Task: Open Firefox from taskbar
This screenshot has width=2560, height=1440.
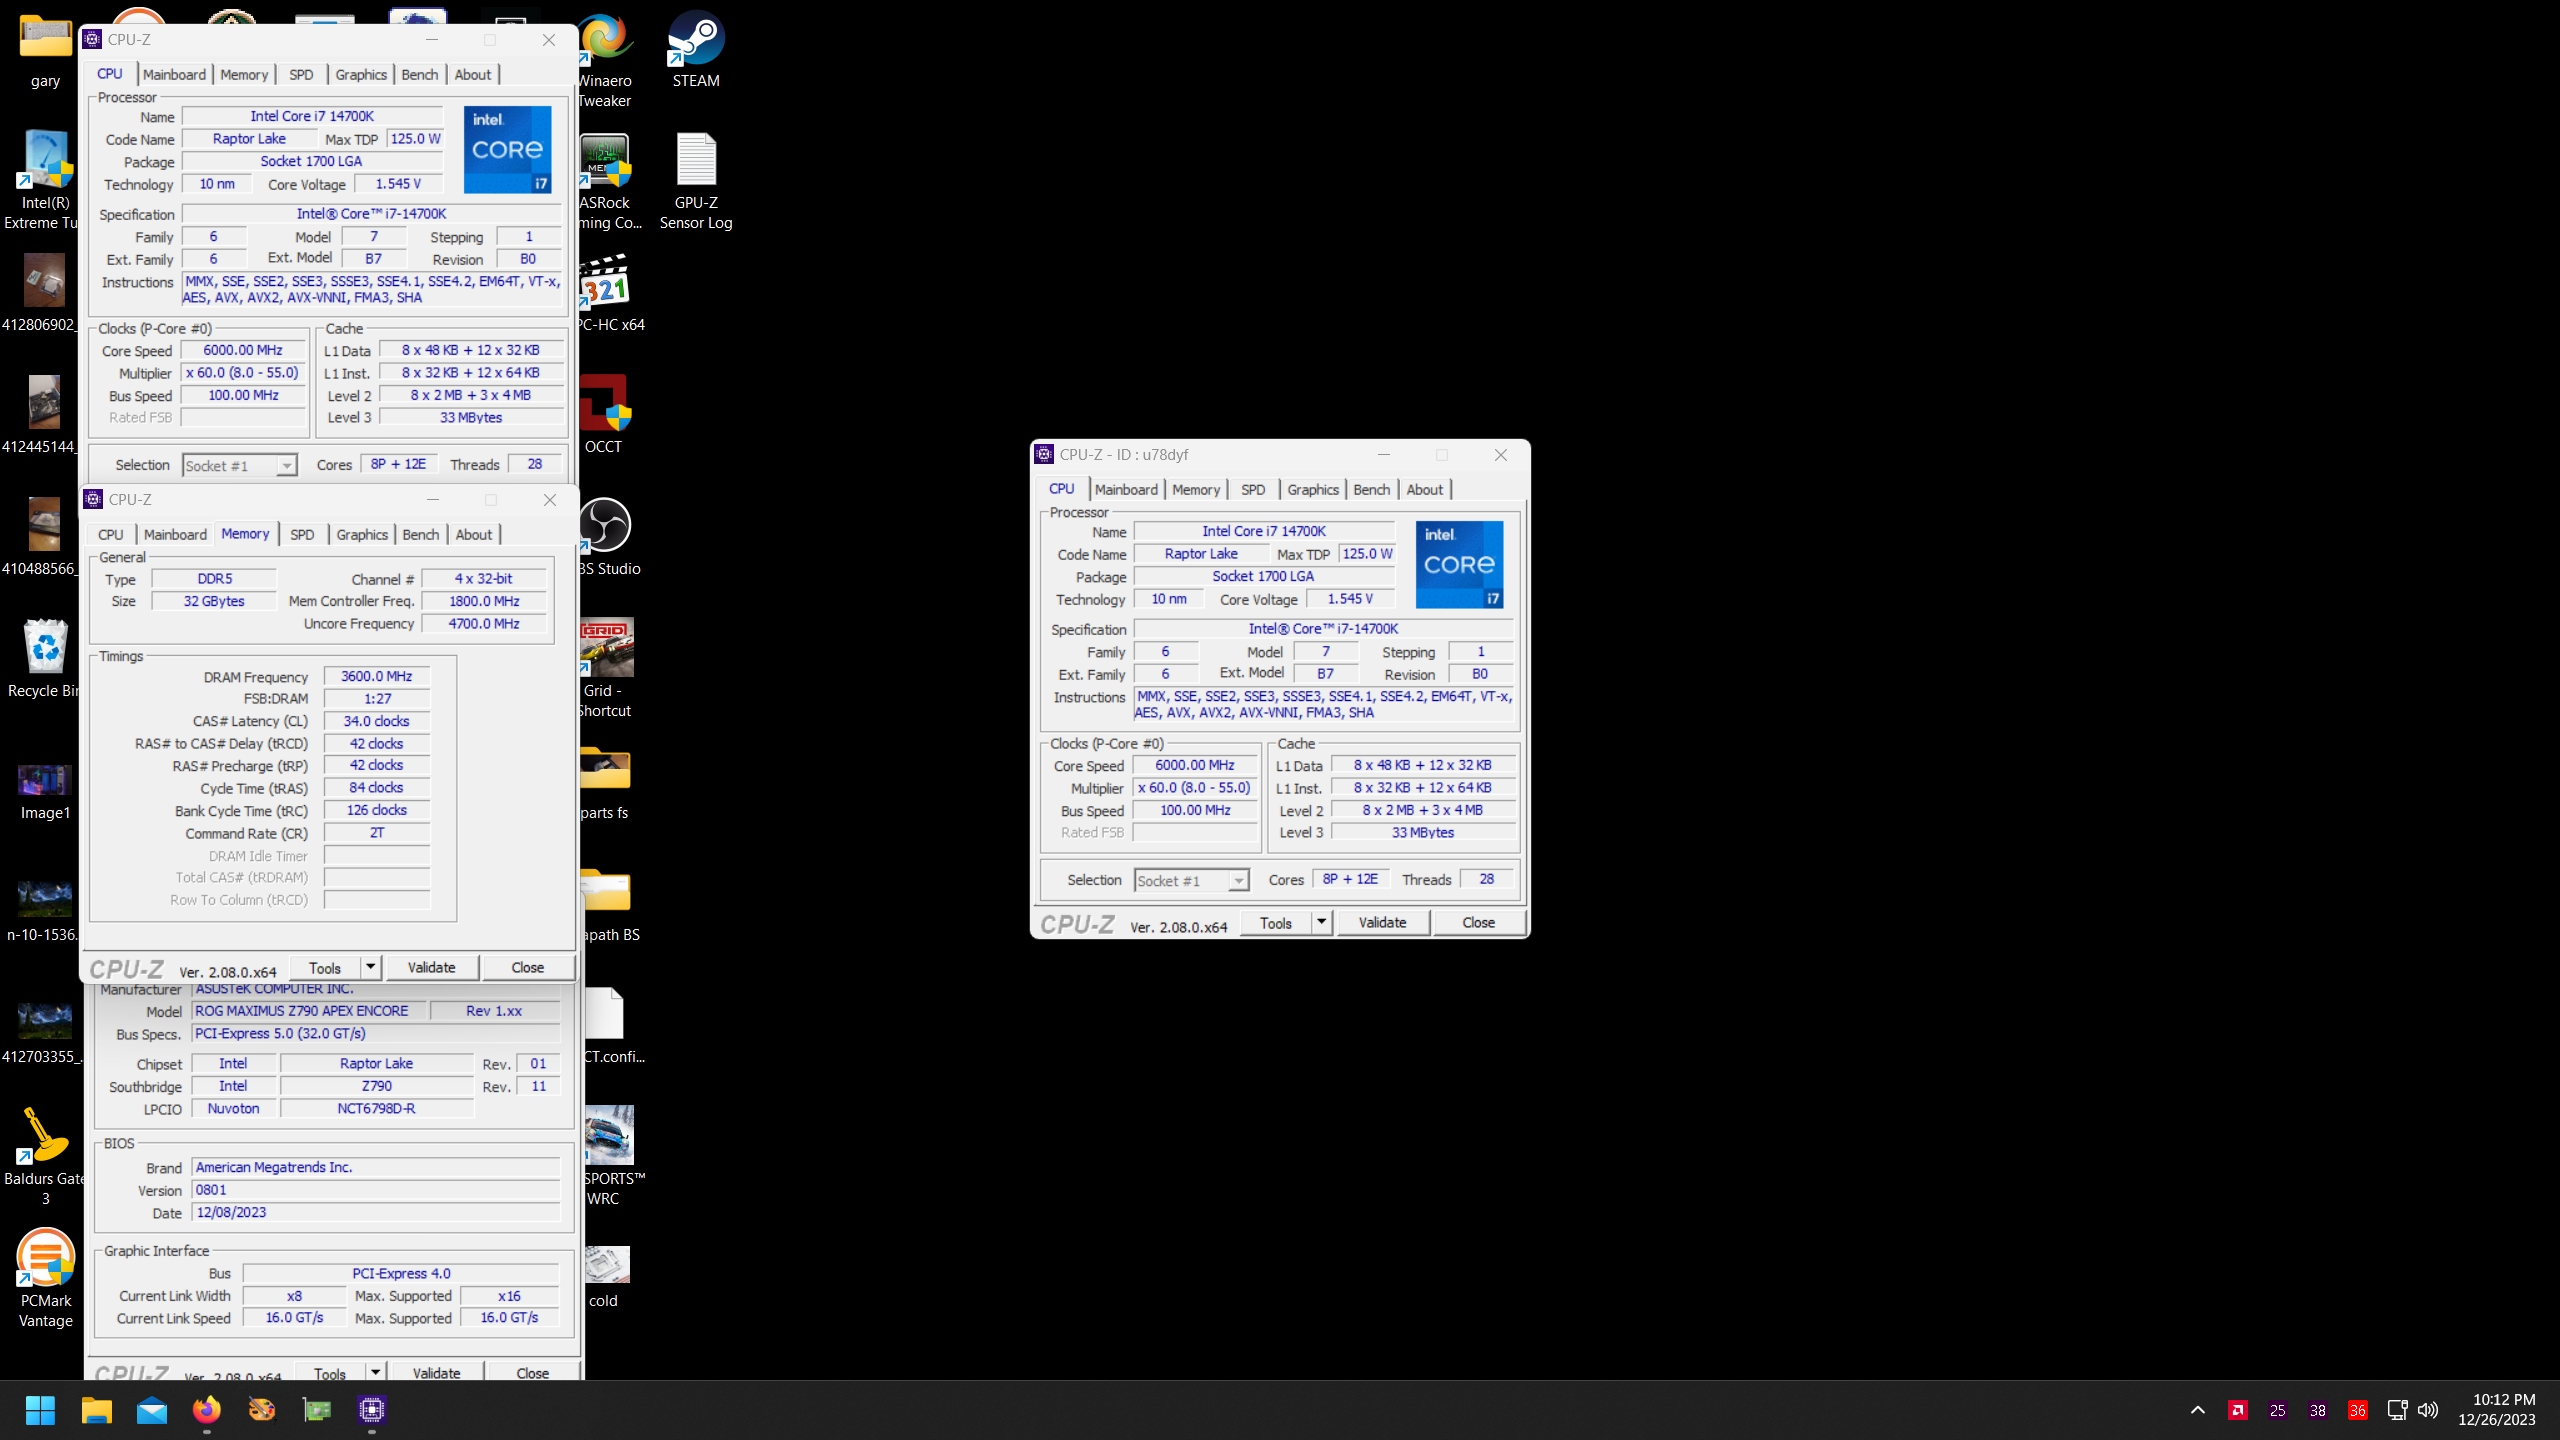Action: 207,1410
